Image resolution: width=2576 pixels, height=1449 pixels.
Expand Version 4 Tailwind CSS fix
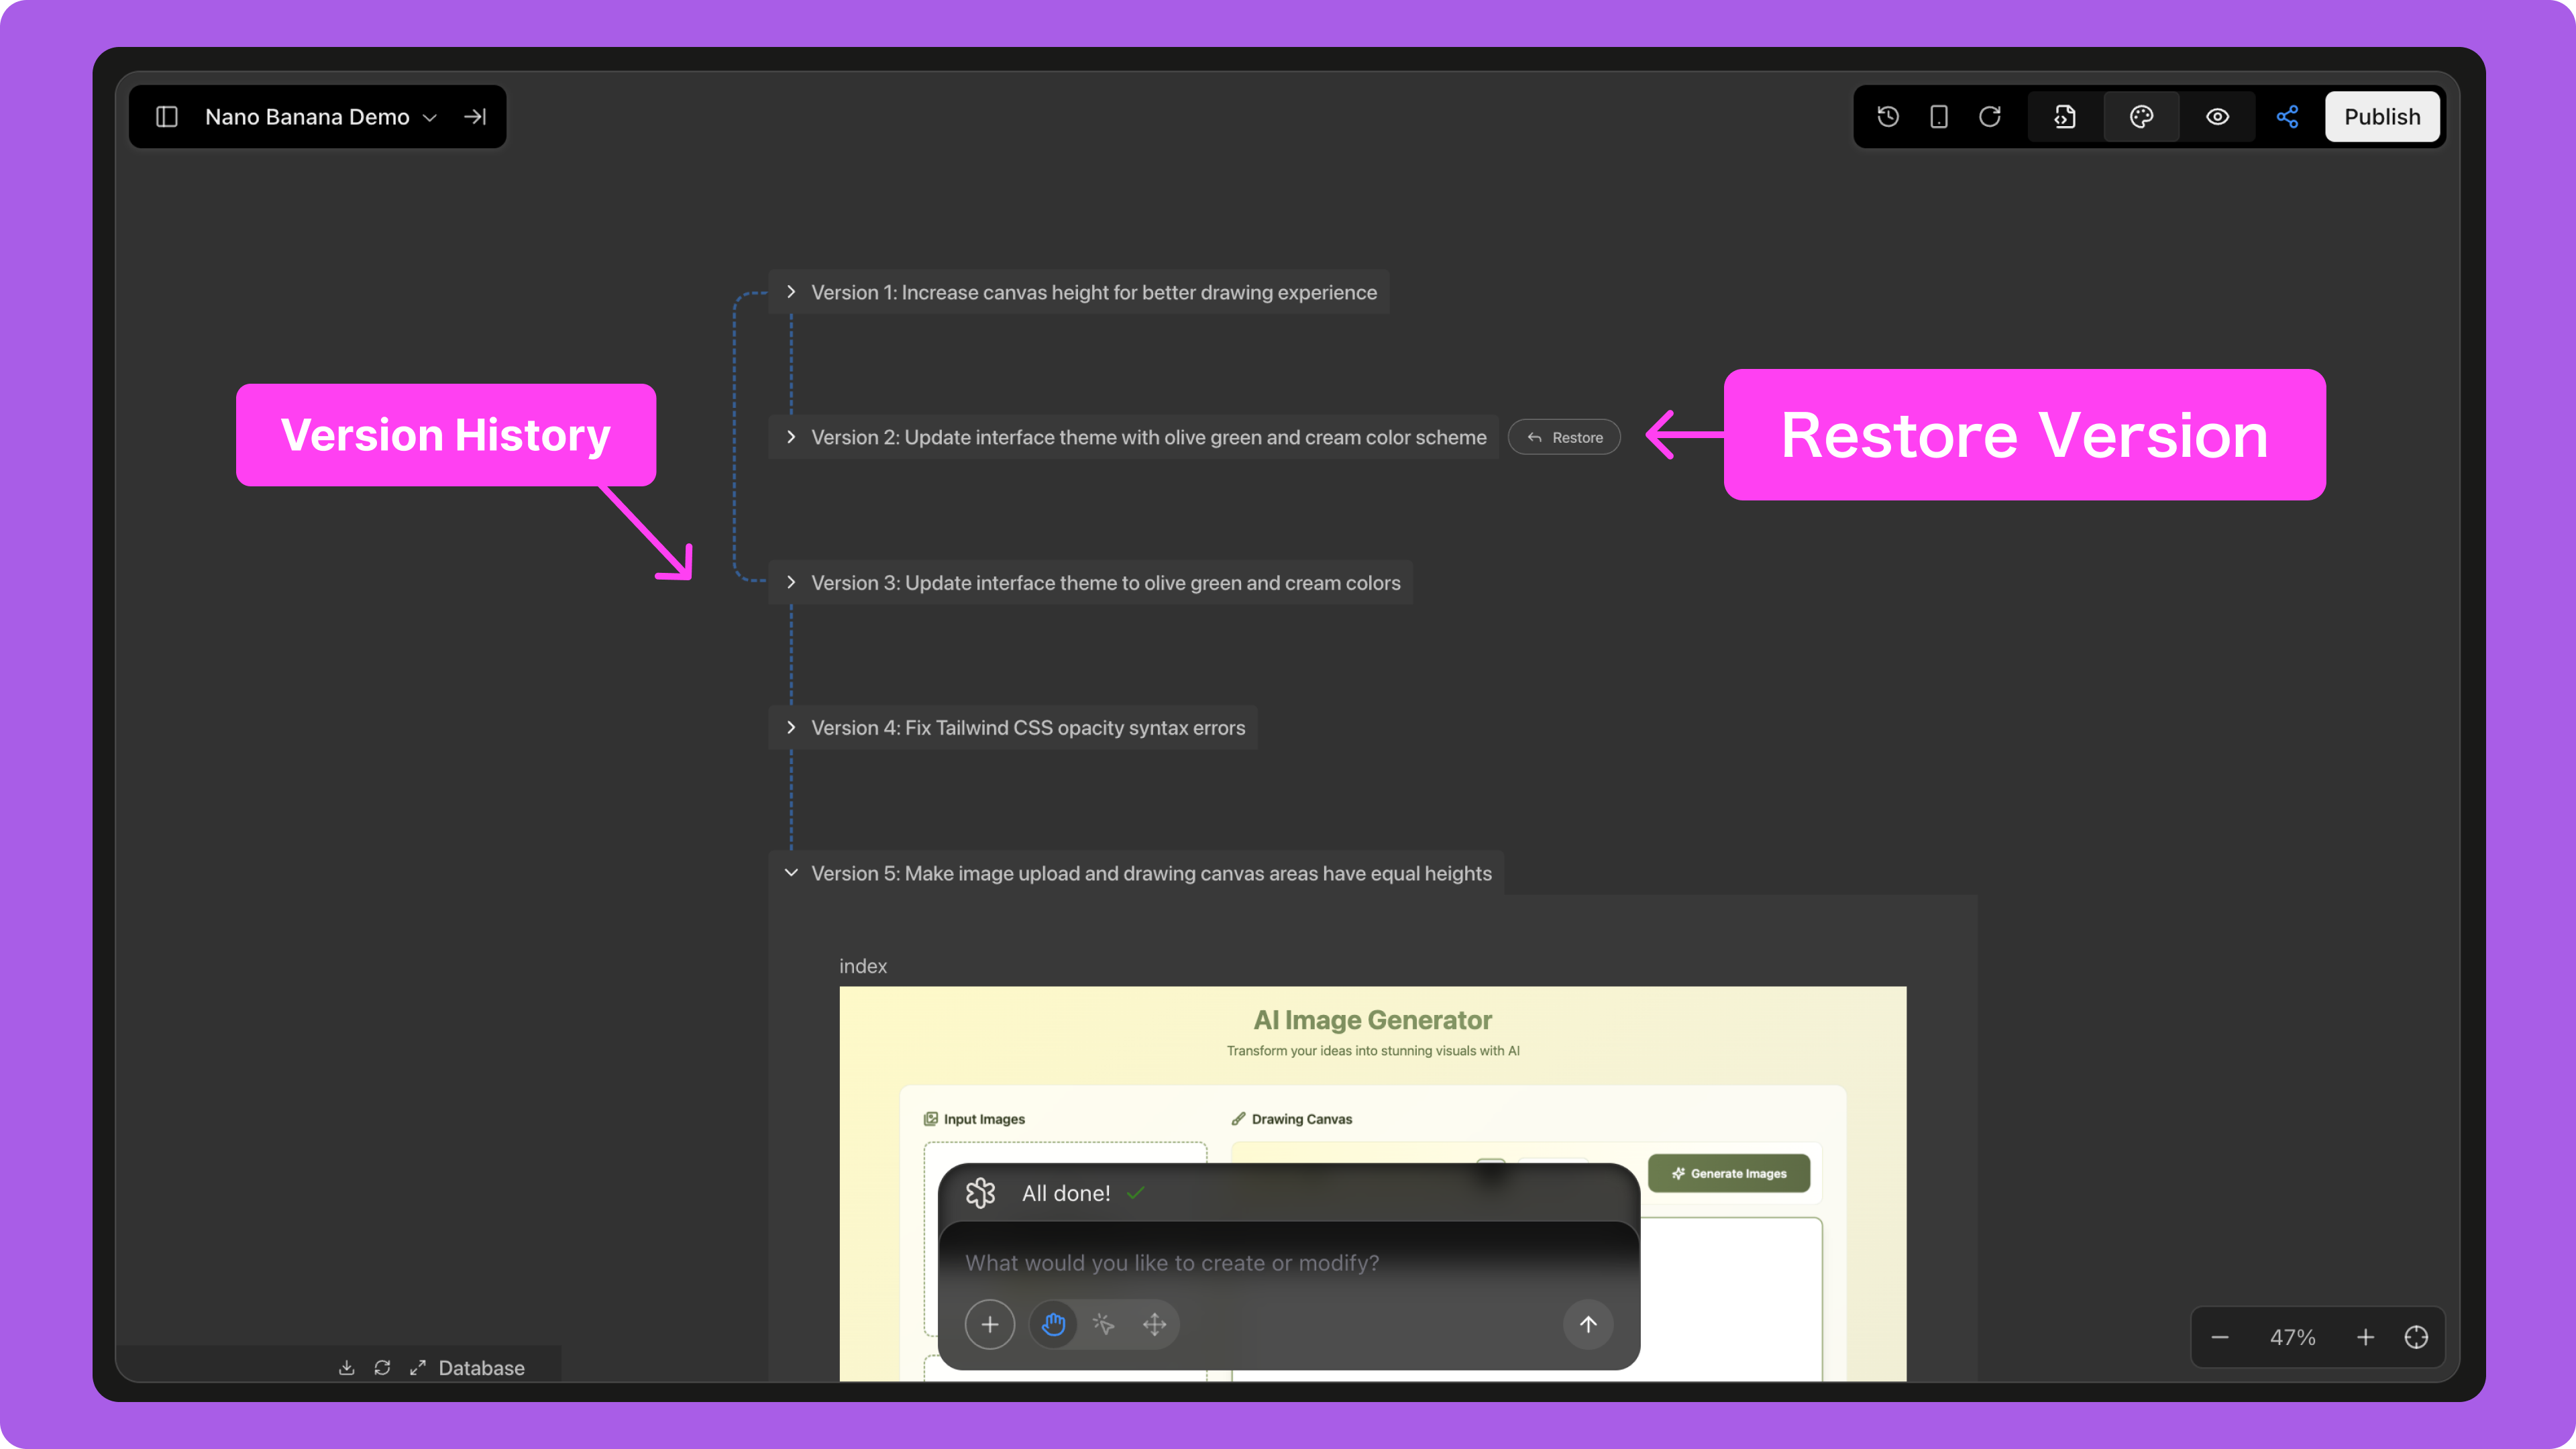pyautogui.click(x=791, y=727)
